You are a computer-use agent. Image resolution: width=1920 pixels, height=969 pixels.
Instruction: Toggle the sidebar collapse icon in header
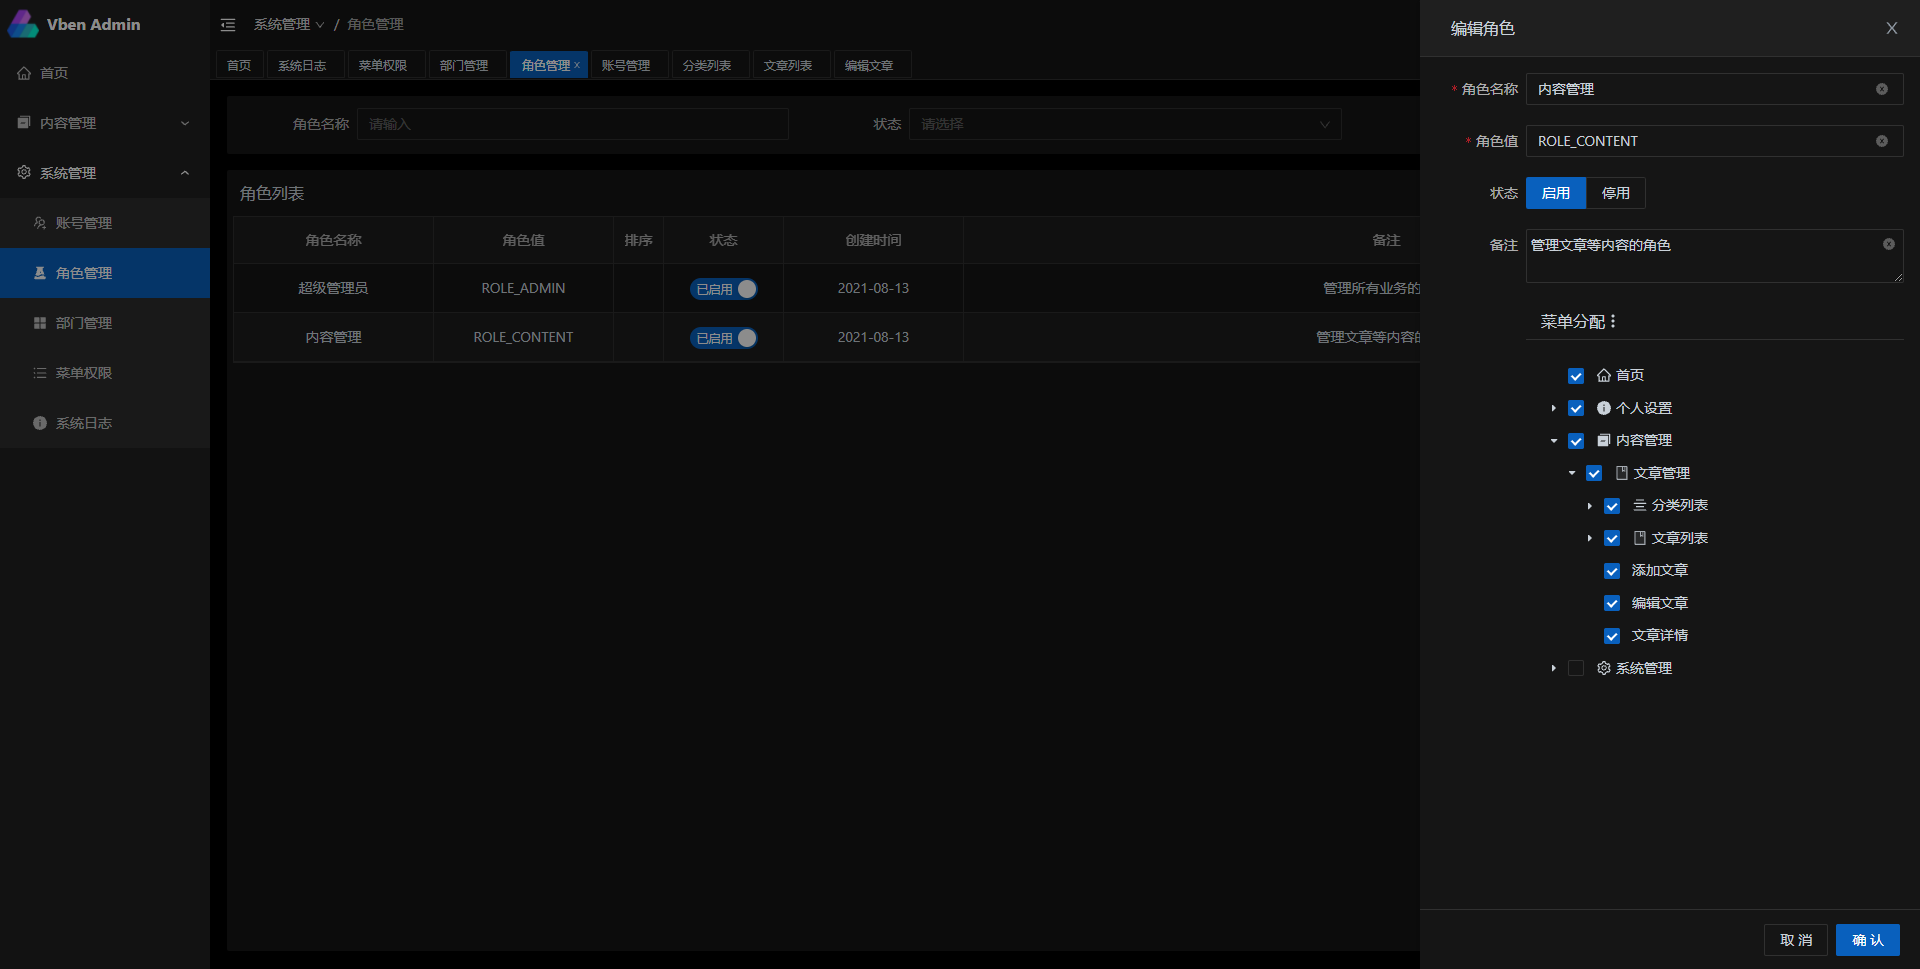[228, 25]
